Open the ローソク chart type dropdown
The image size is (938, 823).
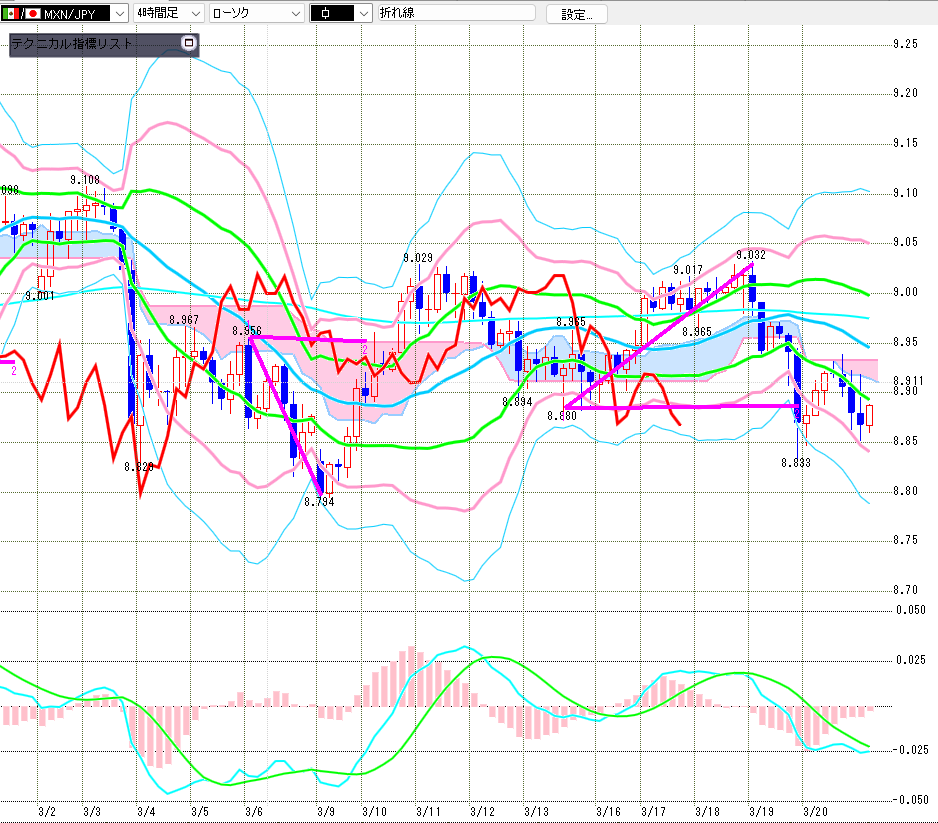(x=295, y=14)
